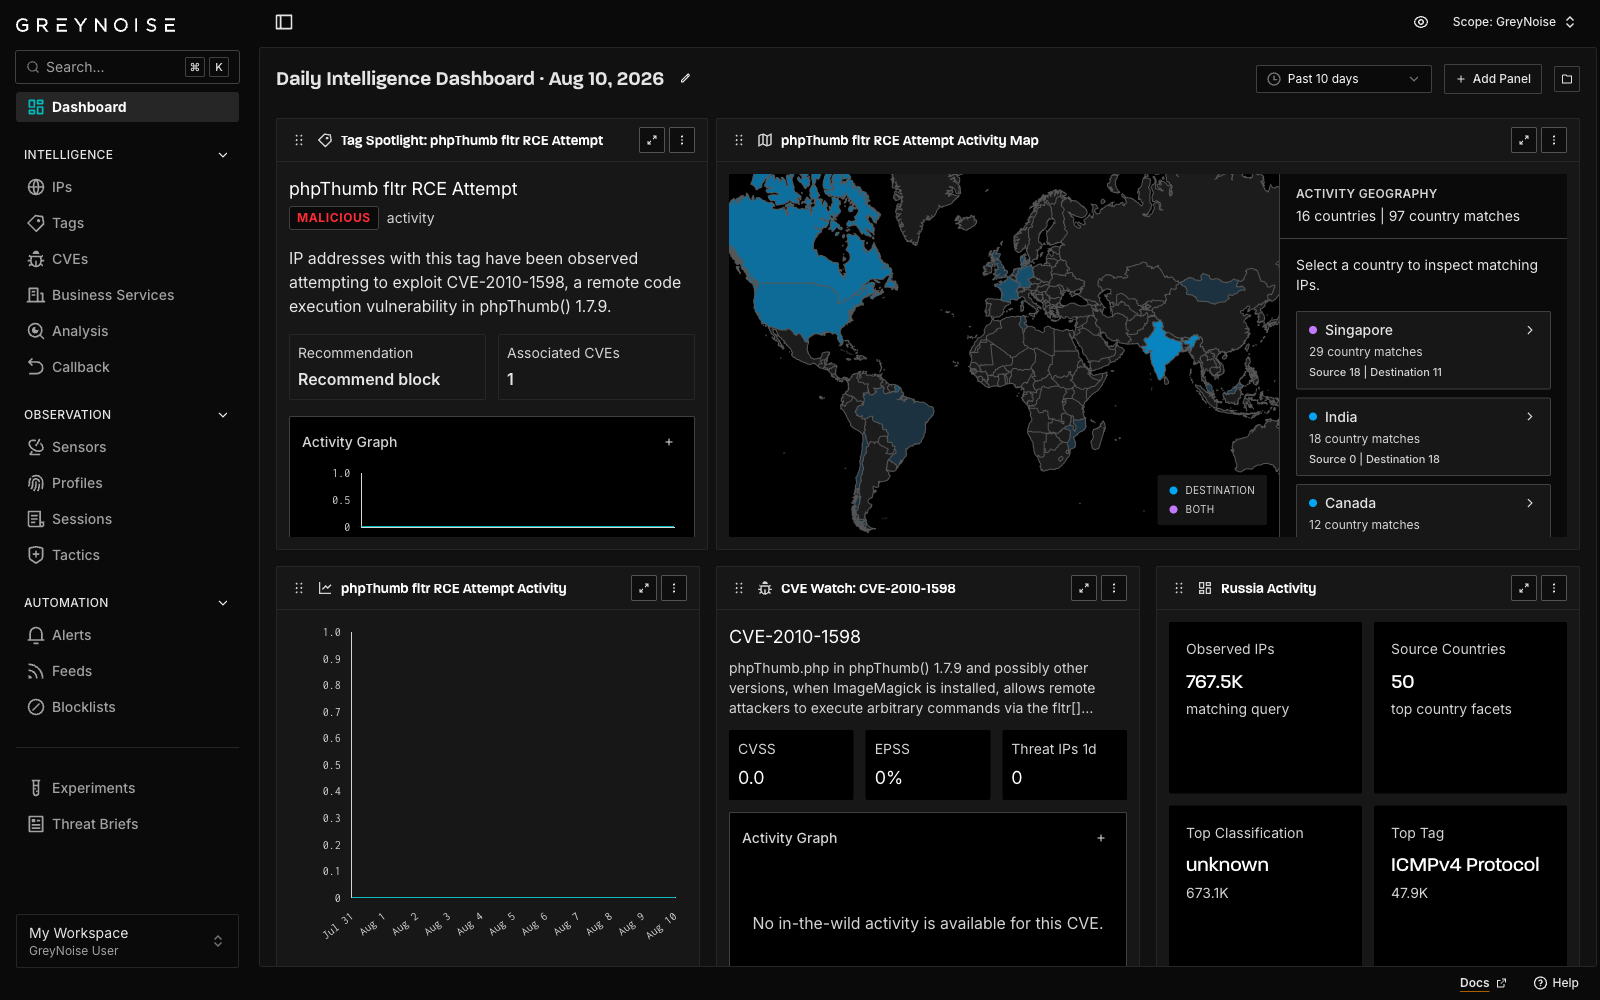Expand the Tag Spotlight panel fullscreen
The height and width of the screenshot is (1000, 1600).
point(652,141)
